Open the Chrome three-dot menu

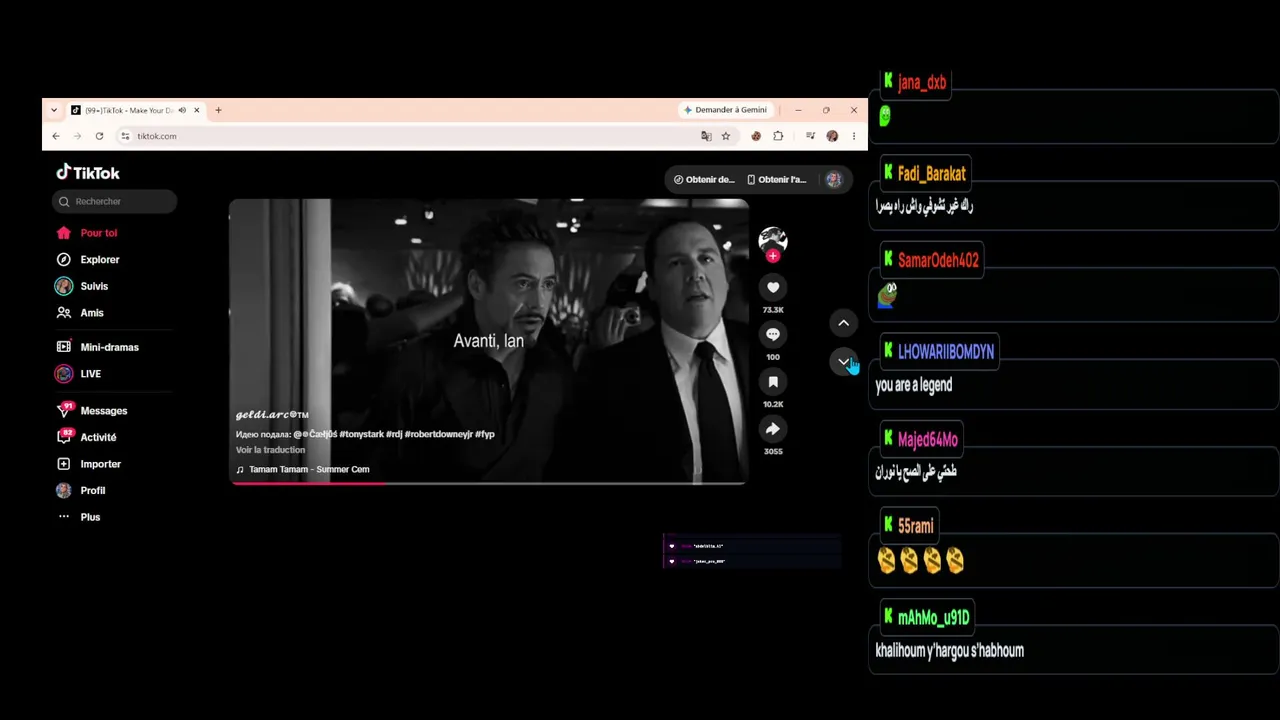(853, 136)
